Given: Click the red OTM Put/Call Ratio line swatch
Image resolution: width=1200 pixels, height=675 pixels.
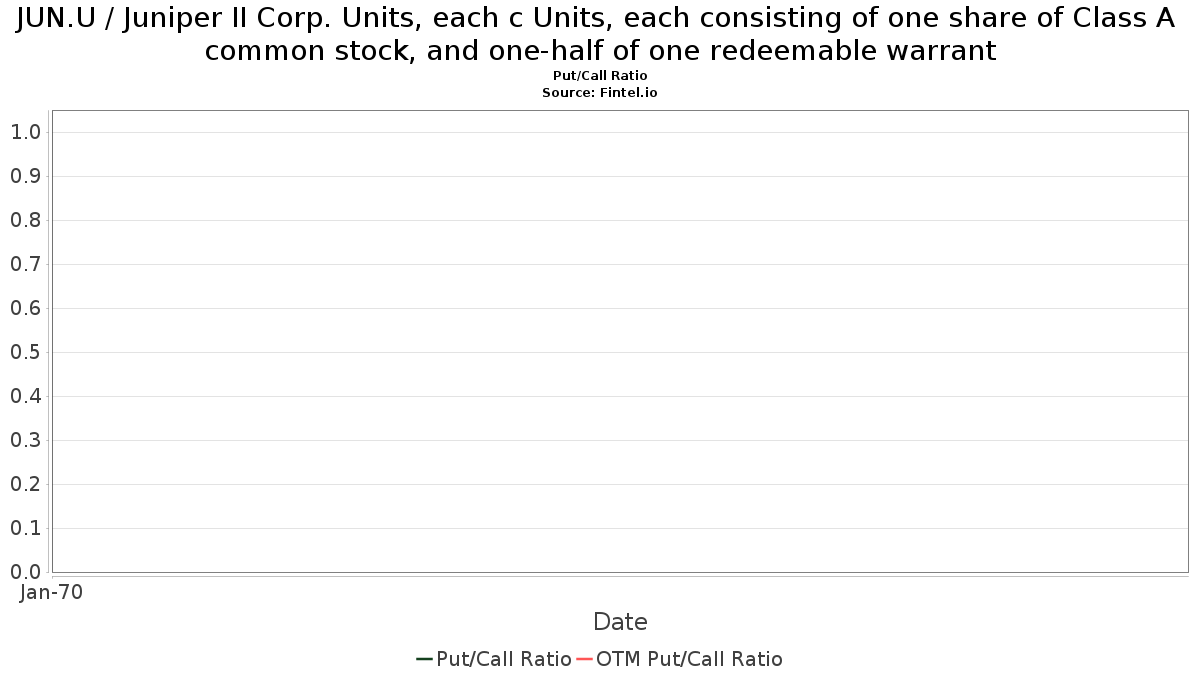Looking at the screenshot, I should tap(584, 659).
